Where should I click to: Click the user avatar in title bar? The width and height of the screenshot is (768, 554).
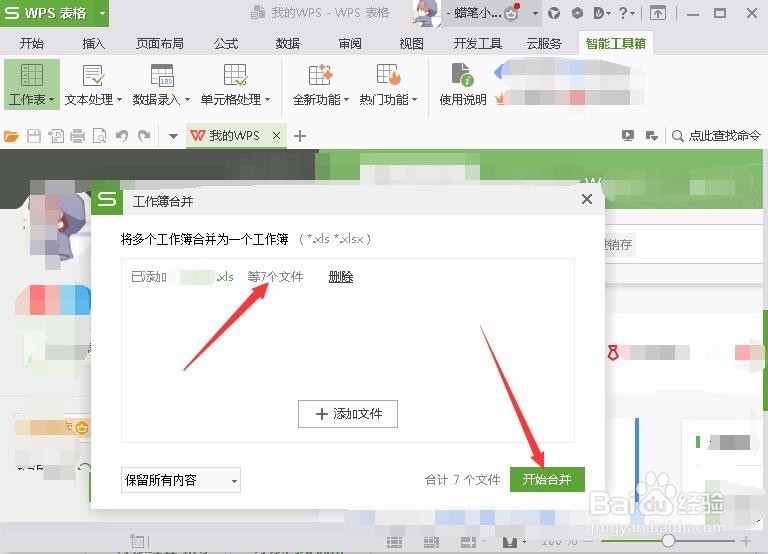coord(426,13)
